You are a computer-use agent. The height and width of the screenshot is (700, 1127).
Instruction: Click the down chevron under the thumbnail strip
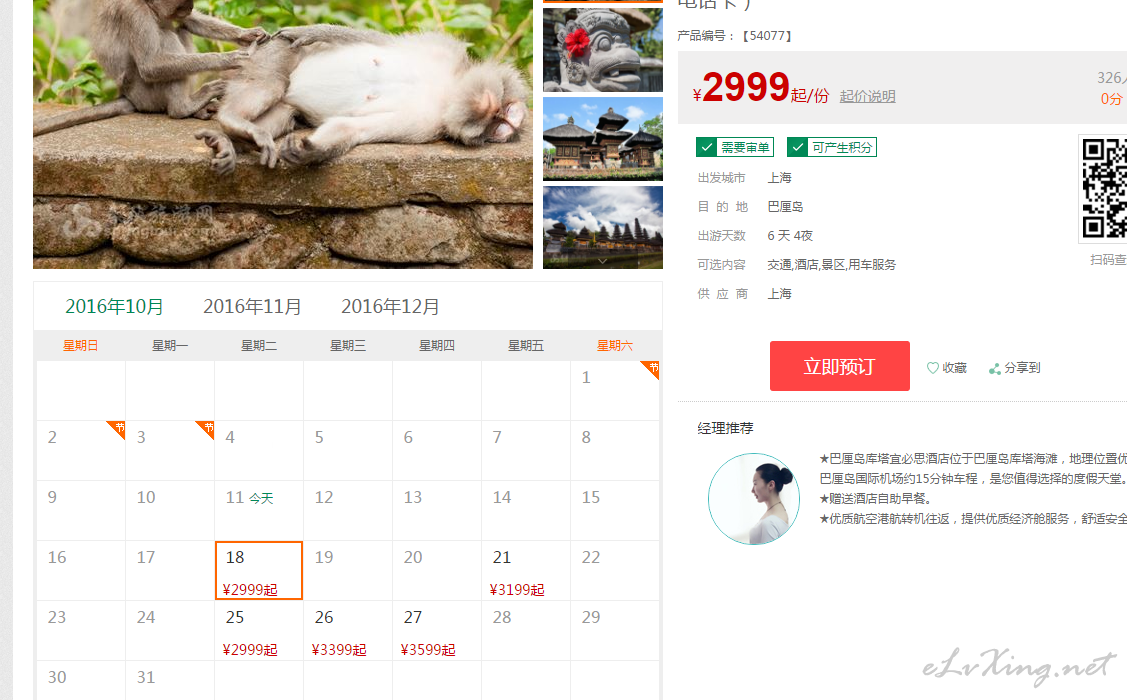[602, 262]
